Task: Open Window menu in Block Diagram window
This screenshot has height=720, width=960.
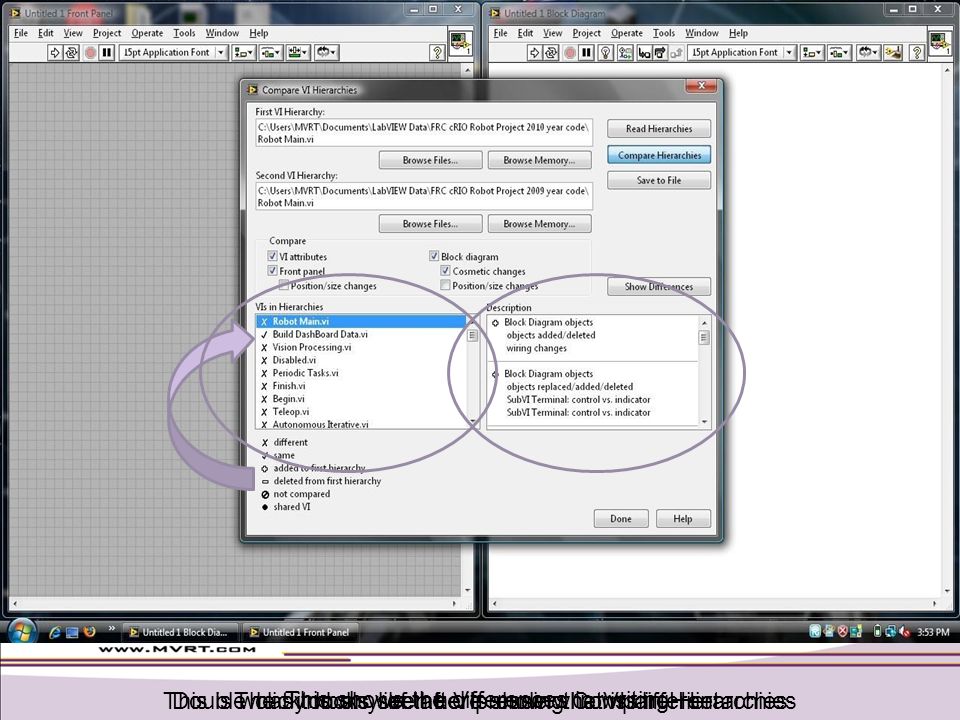Action: coord(702,33)
